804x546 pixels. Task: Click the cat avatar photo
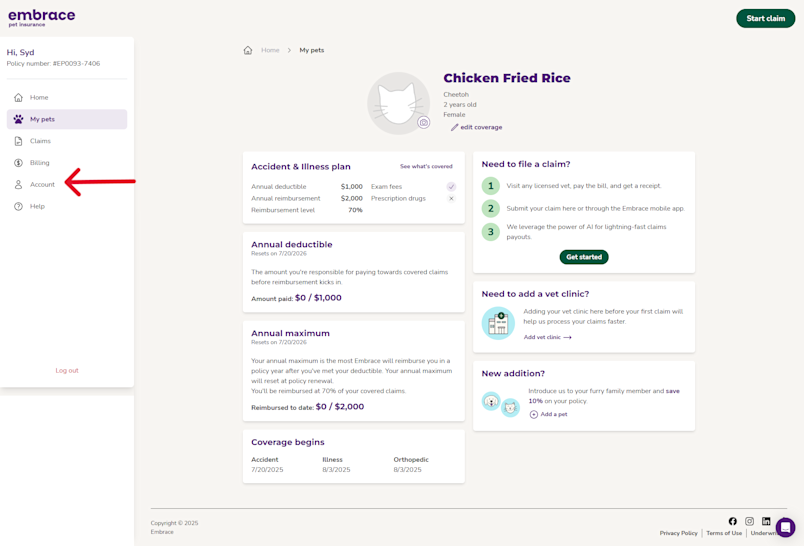click(398, 104)
